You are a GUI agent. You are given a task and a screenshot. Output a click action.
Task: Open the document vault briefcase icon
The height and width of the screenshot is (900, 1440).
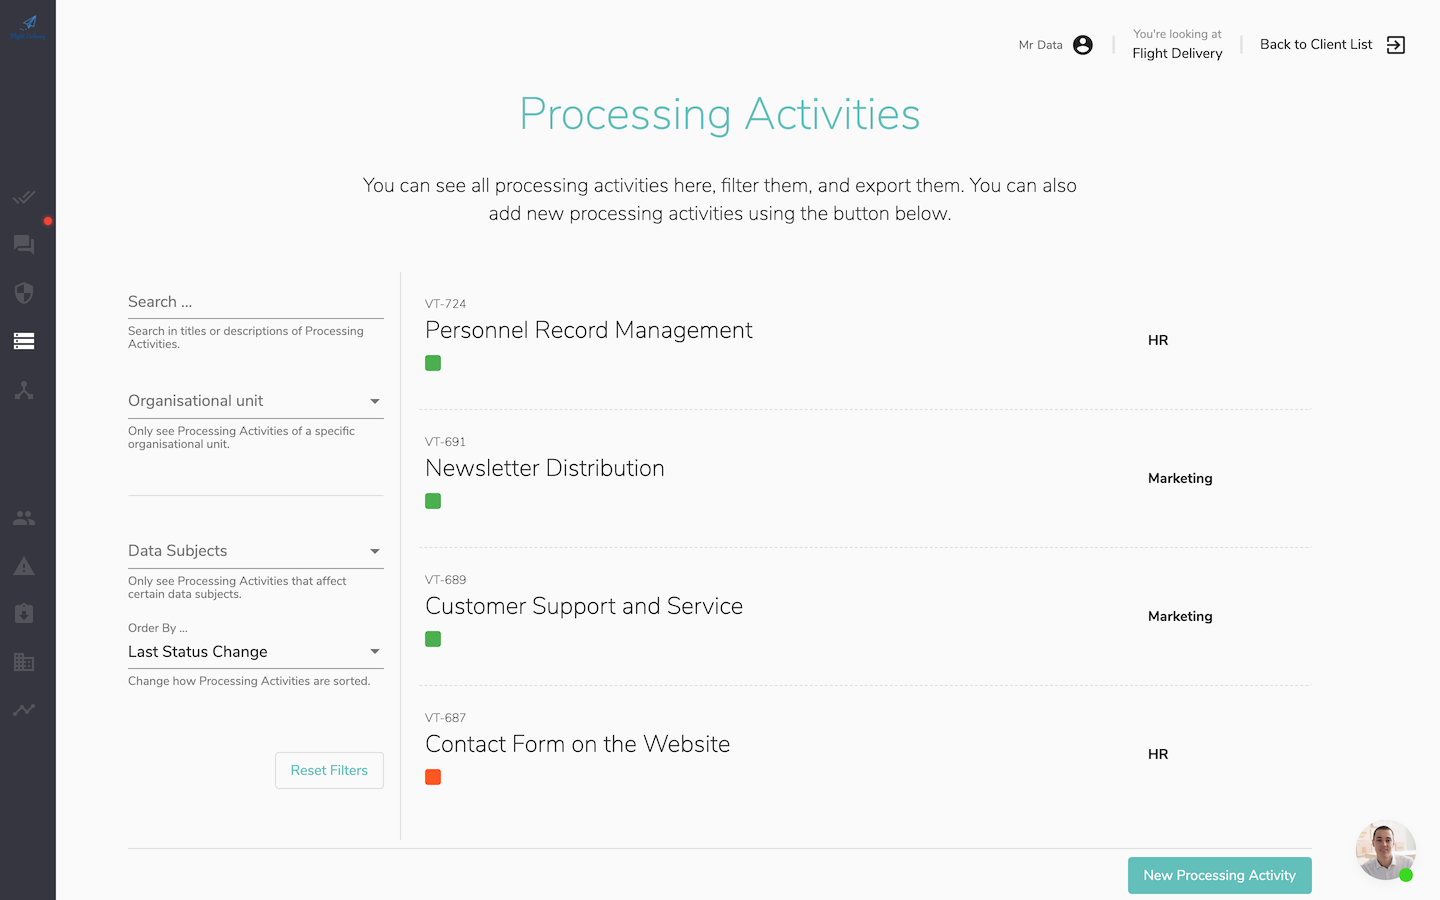(x=24, y=613)
